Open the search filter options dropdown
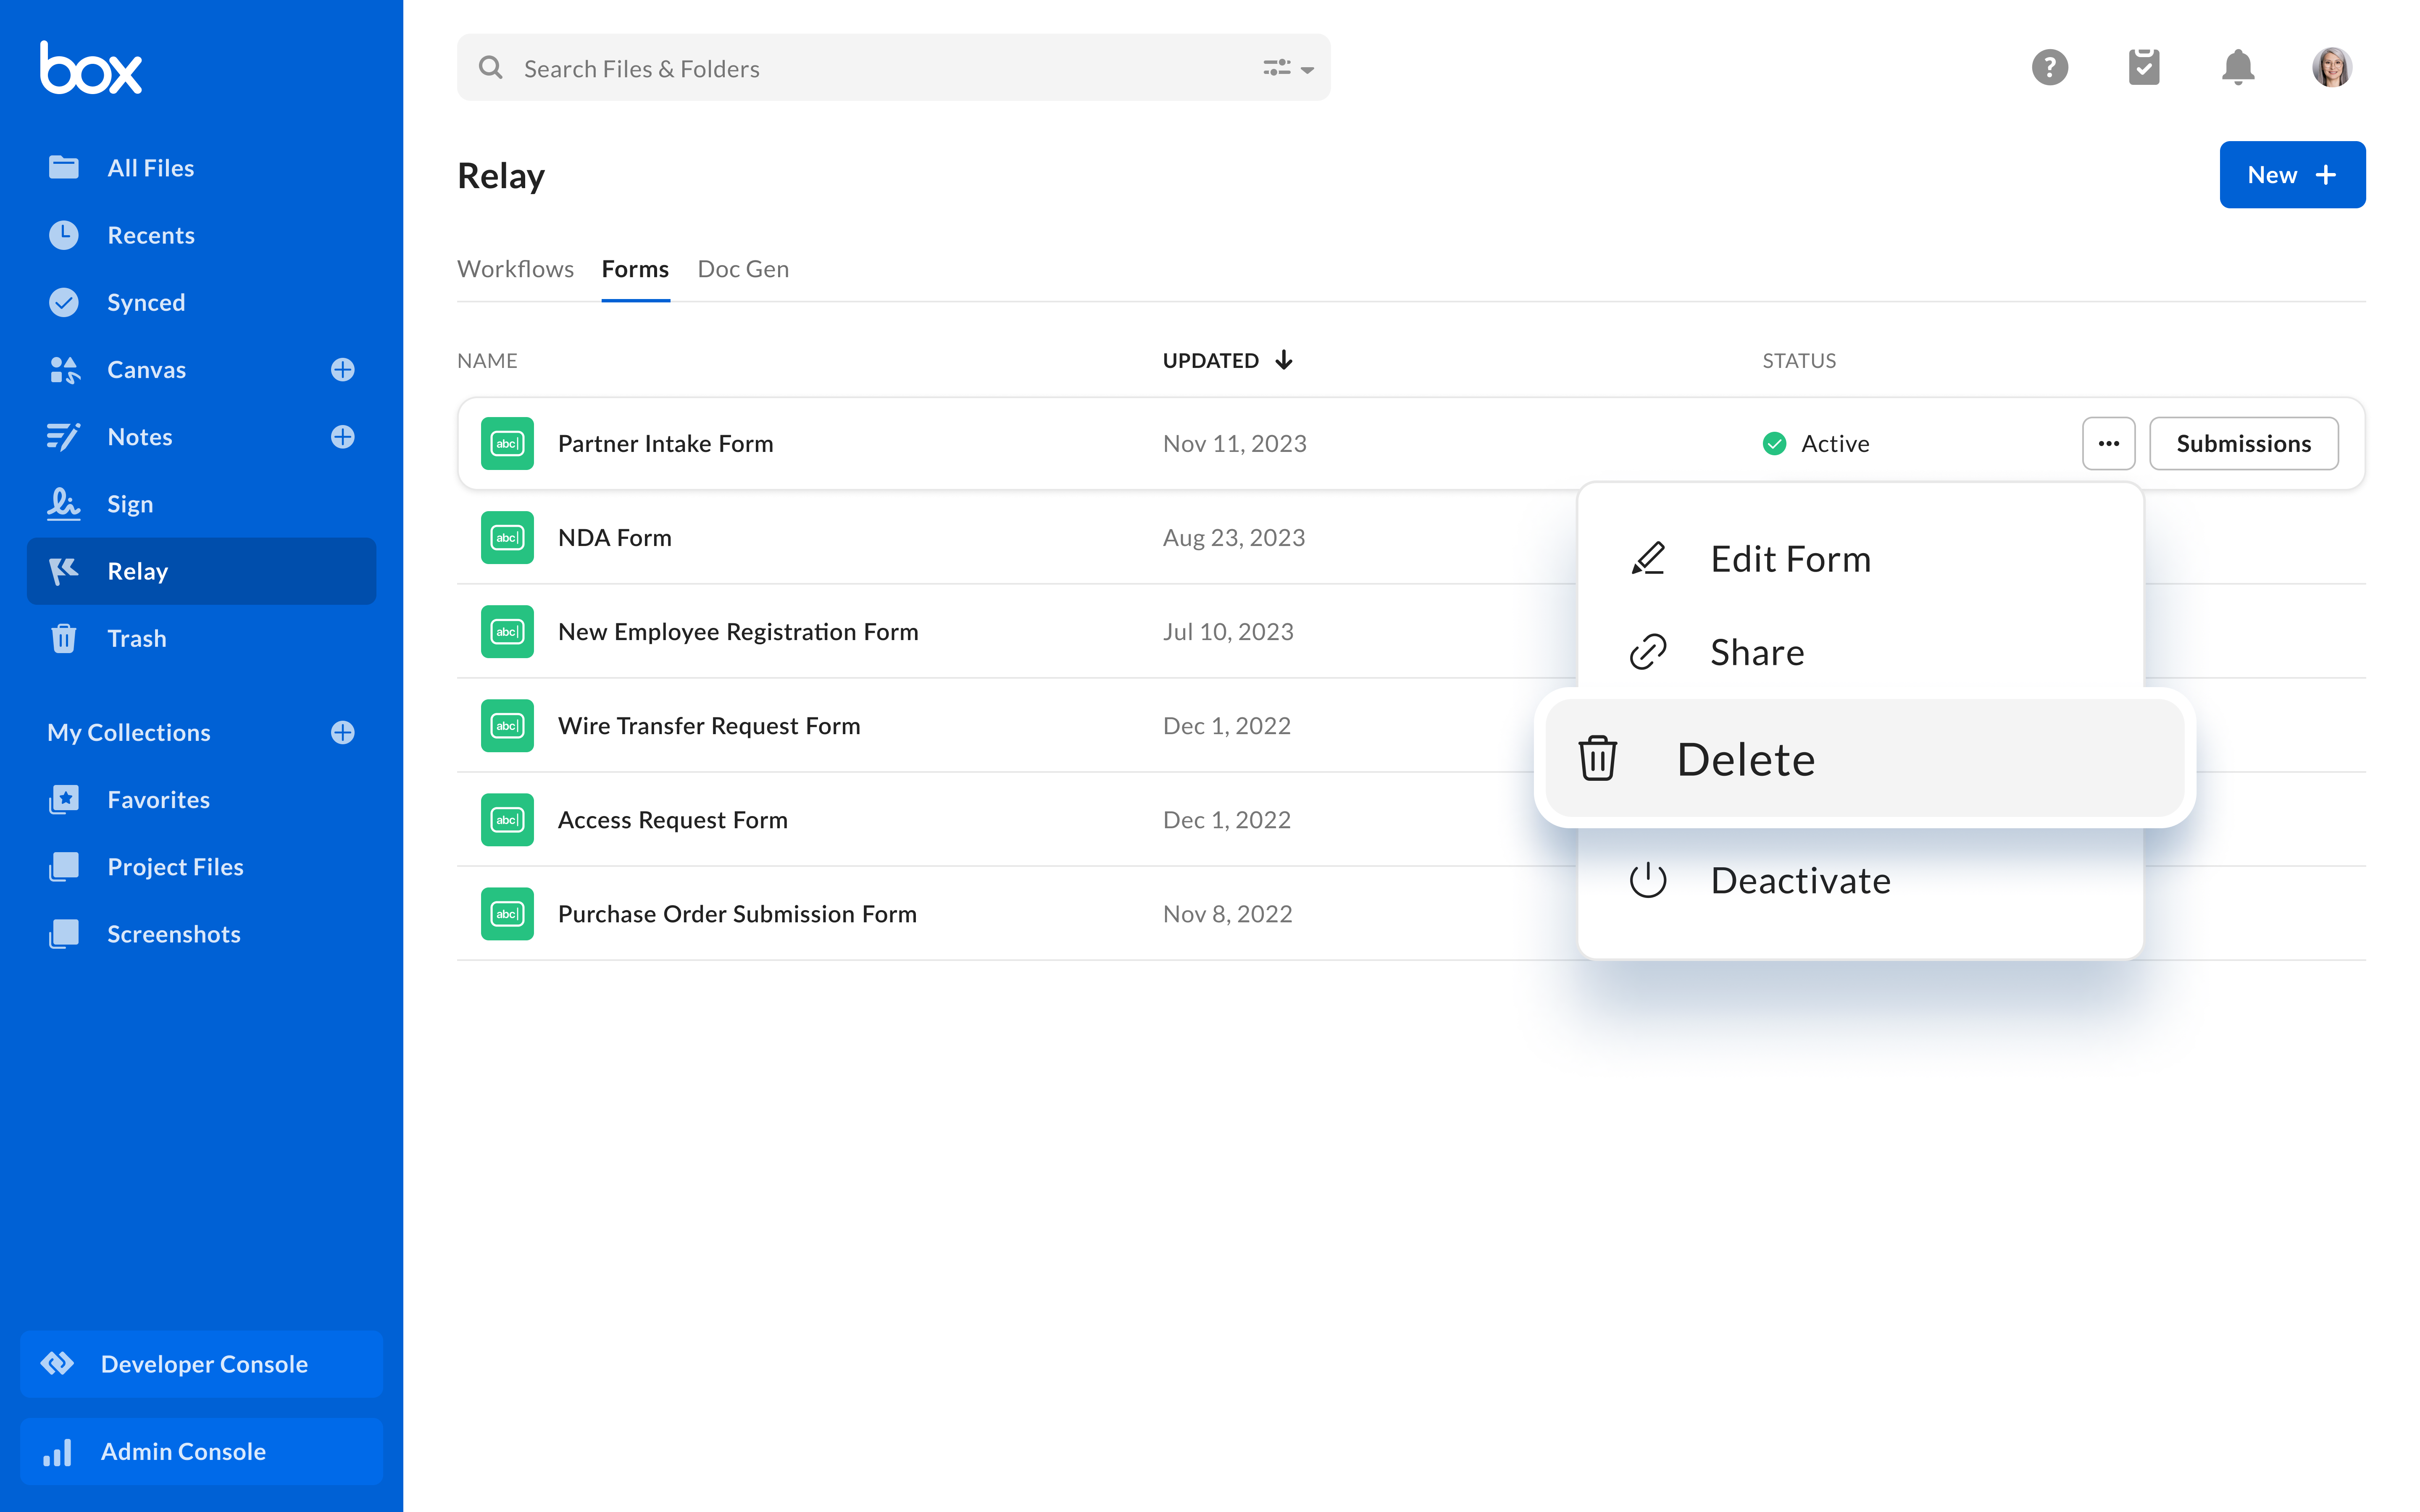Image resolution: width=2420 pixels, height=1512 pixels. click(x=1288, y=68)
